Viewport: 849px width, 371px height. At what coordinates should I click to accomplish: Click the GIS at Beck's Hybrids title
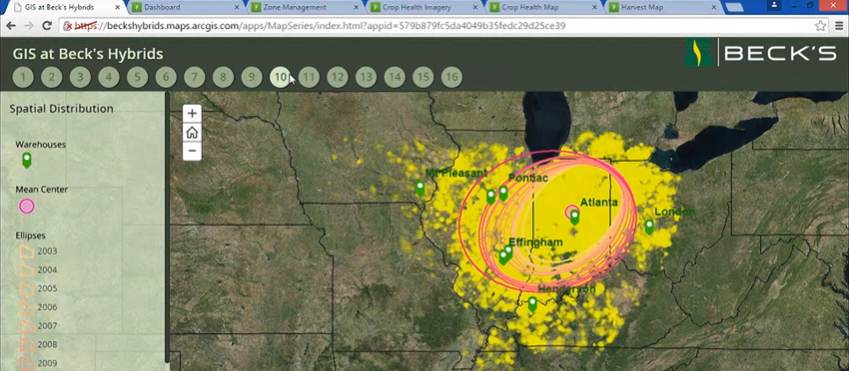[88, 54]
